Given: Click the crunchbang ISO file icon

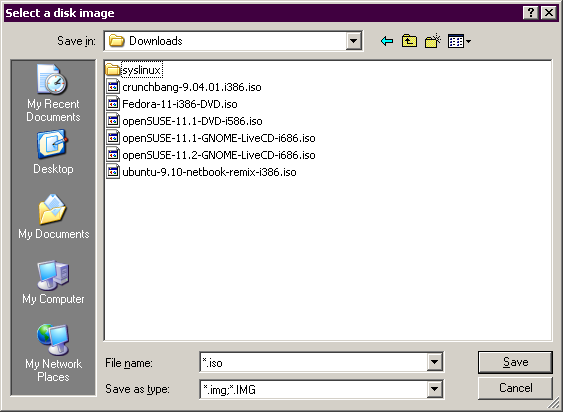Looking at the screenshot, I should [113, 87].
